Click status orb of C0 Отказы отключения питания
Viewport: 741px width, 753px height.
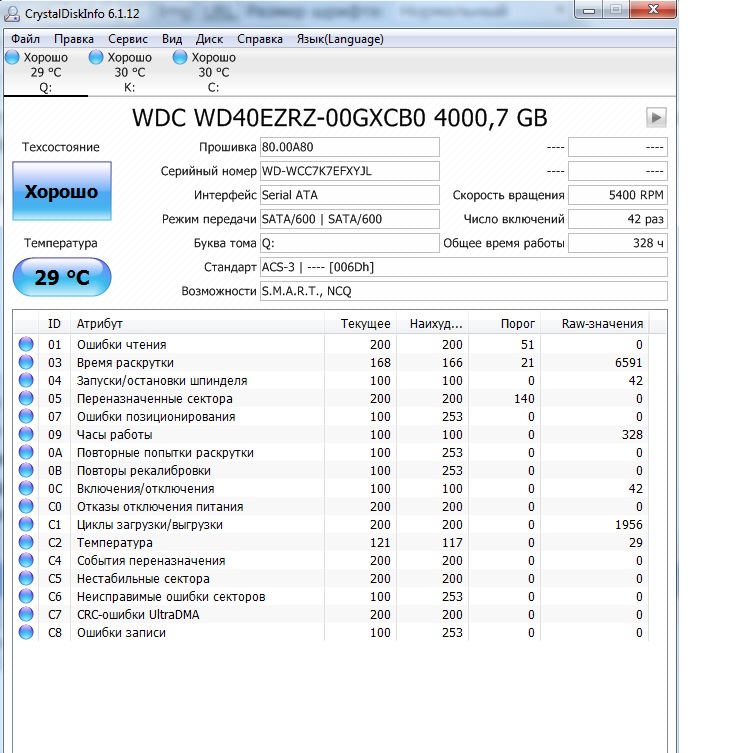click(x=26, y=506)
